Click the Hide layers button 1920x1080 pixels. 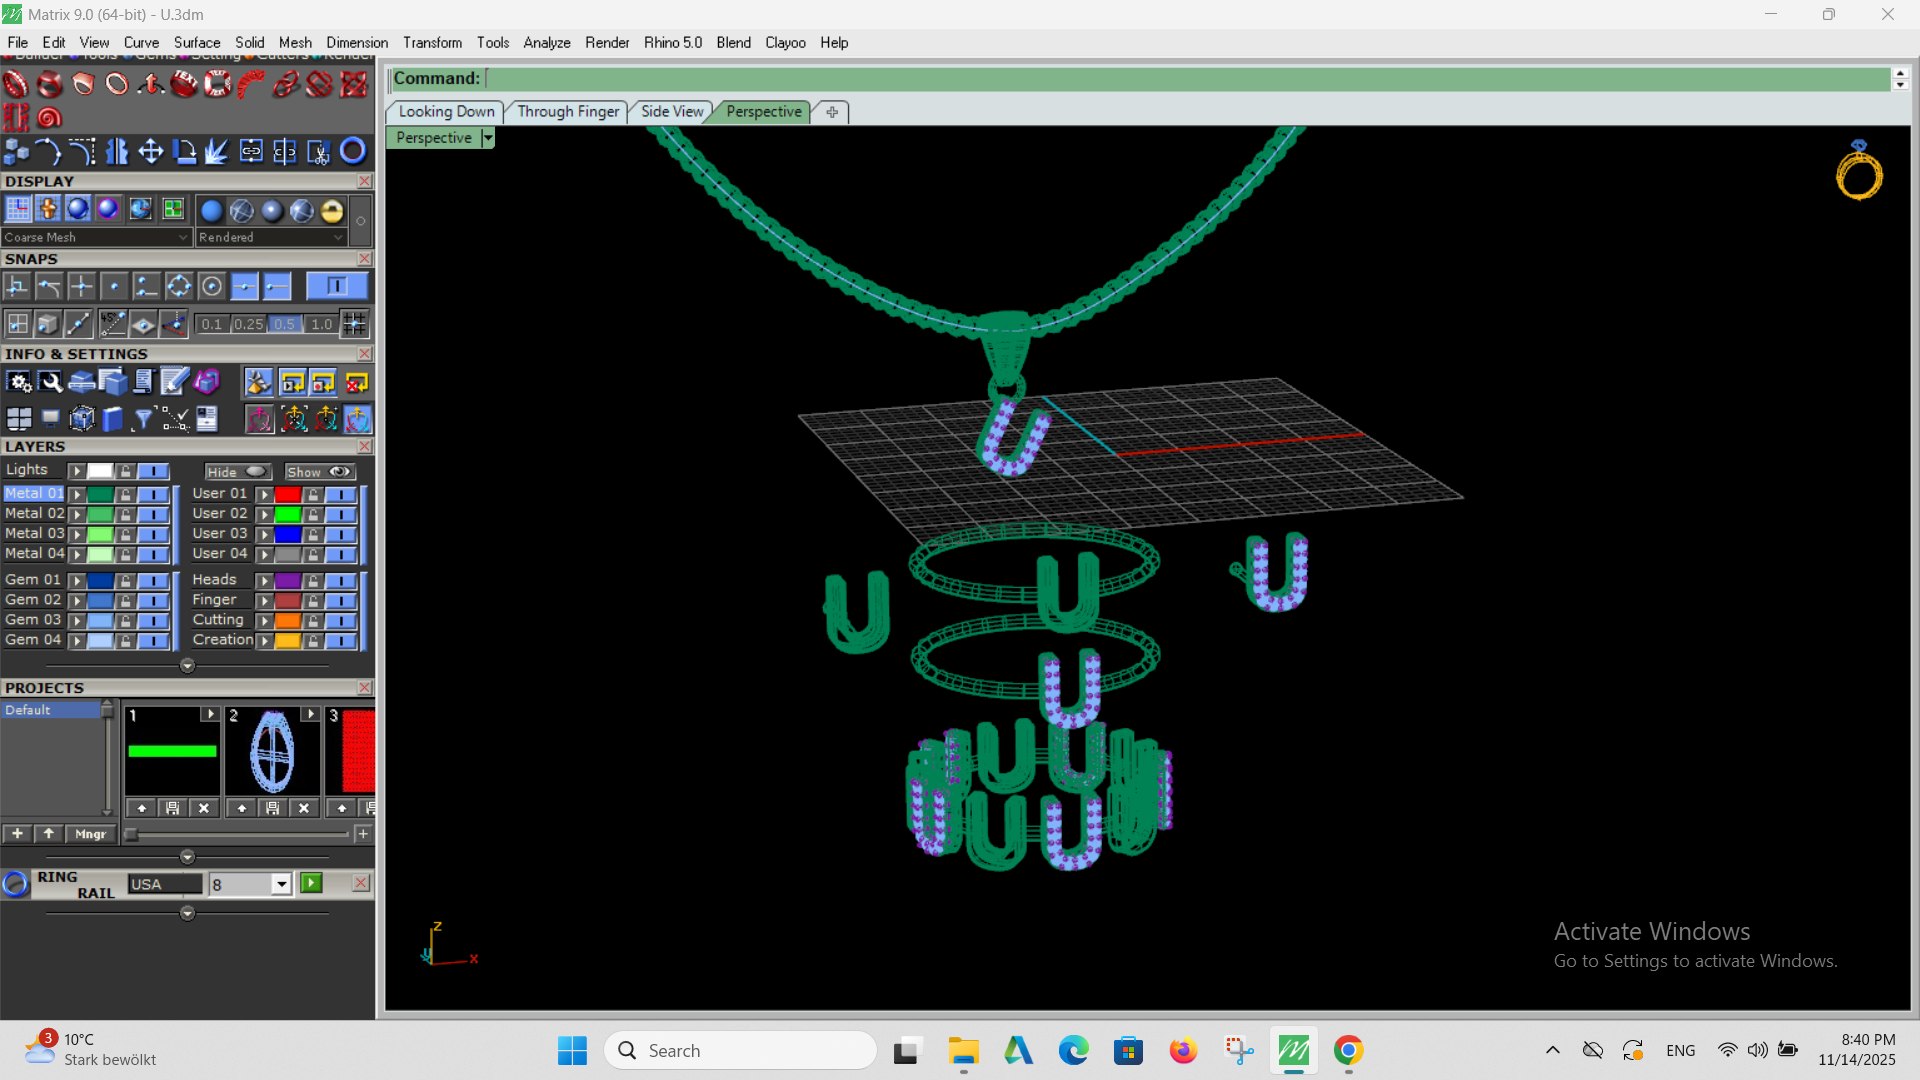coord(237,472)
